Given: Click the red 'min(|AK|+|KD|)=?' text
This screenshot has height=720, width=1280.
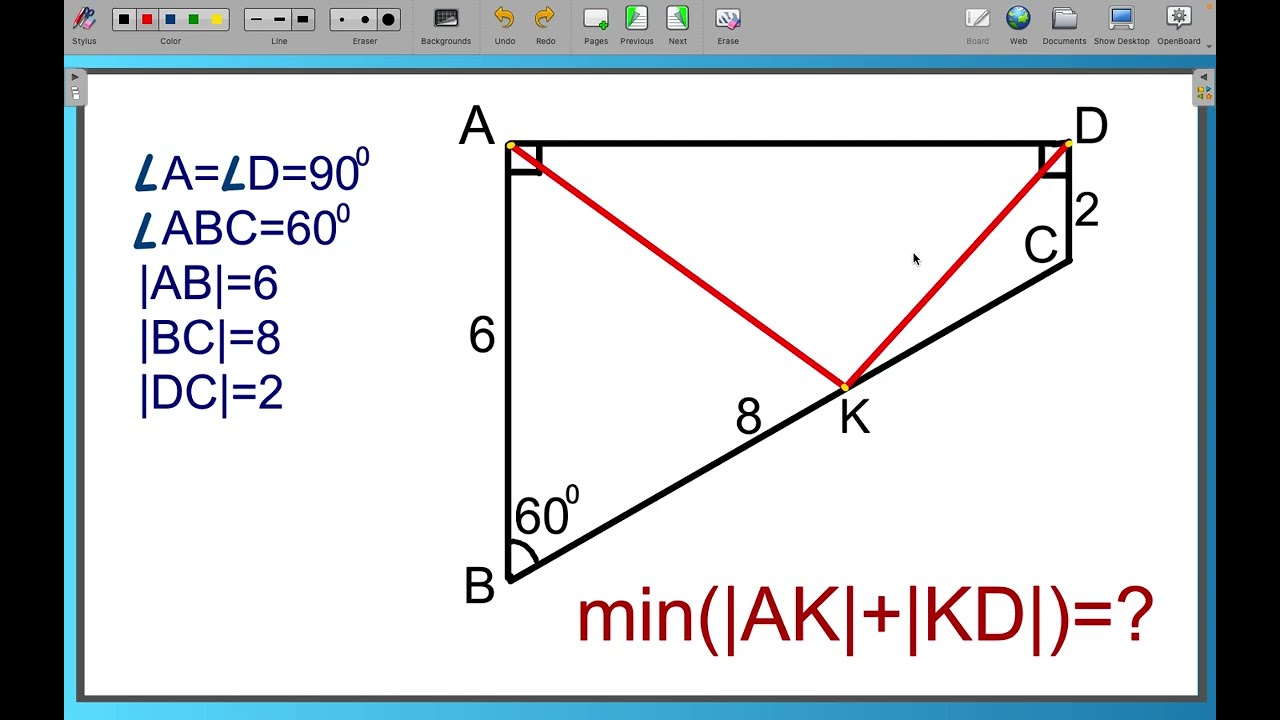Looking at the screenshot, I should [x=866, y=619].
